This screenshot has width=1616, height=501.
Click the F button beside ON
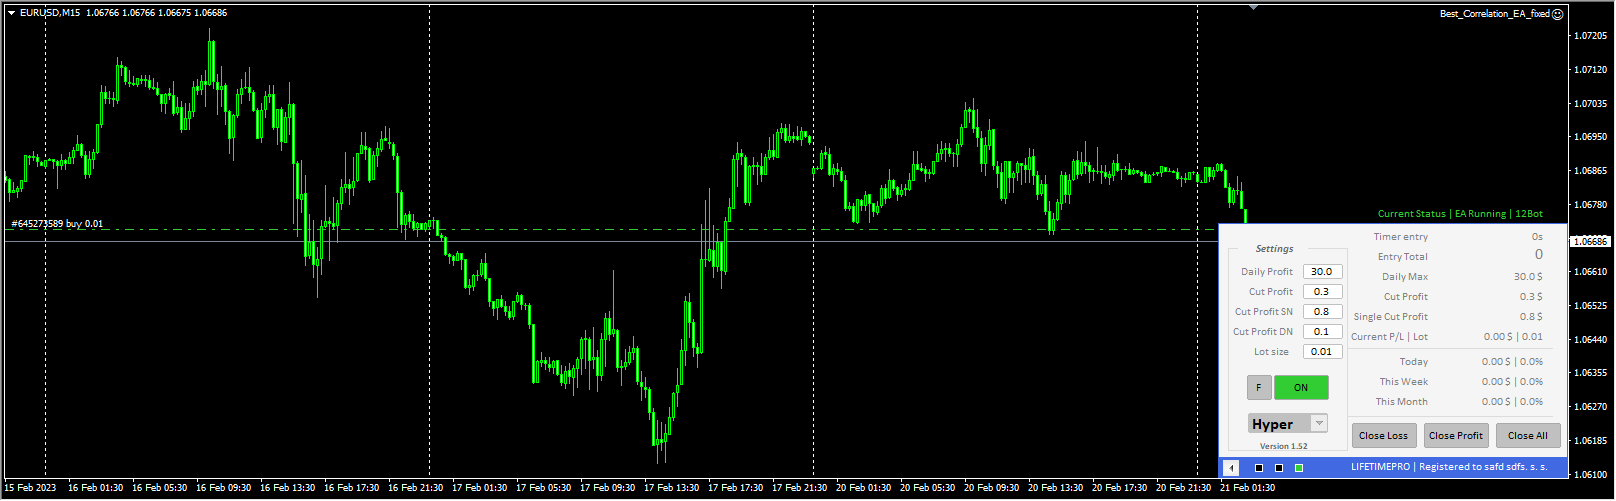point(1259,388)
